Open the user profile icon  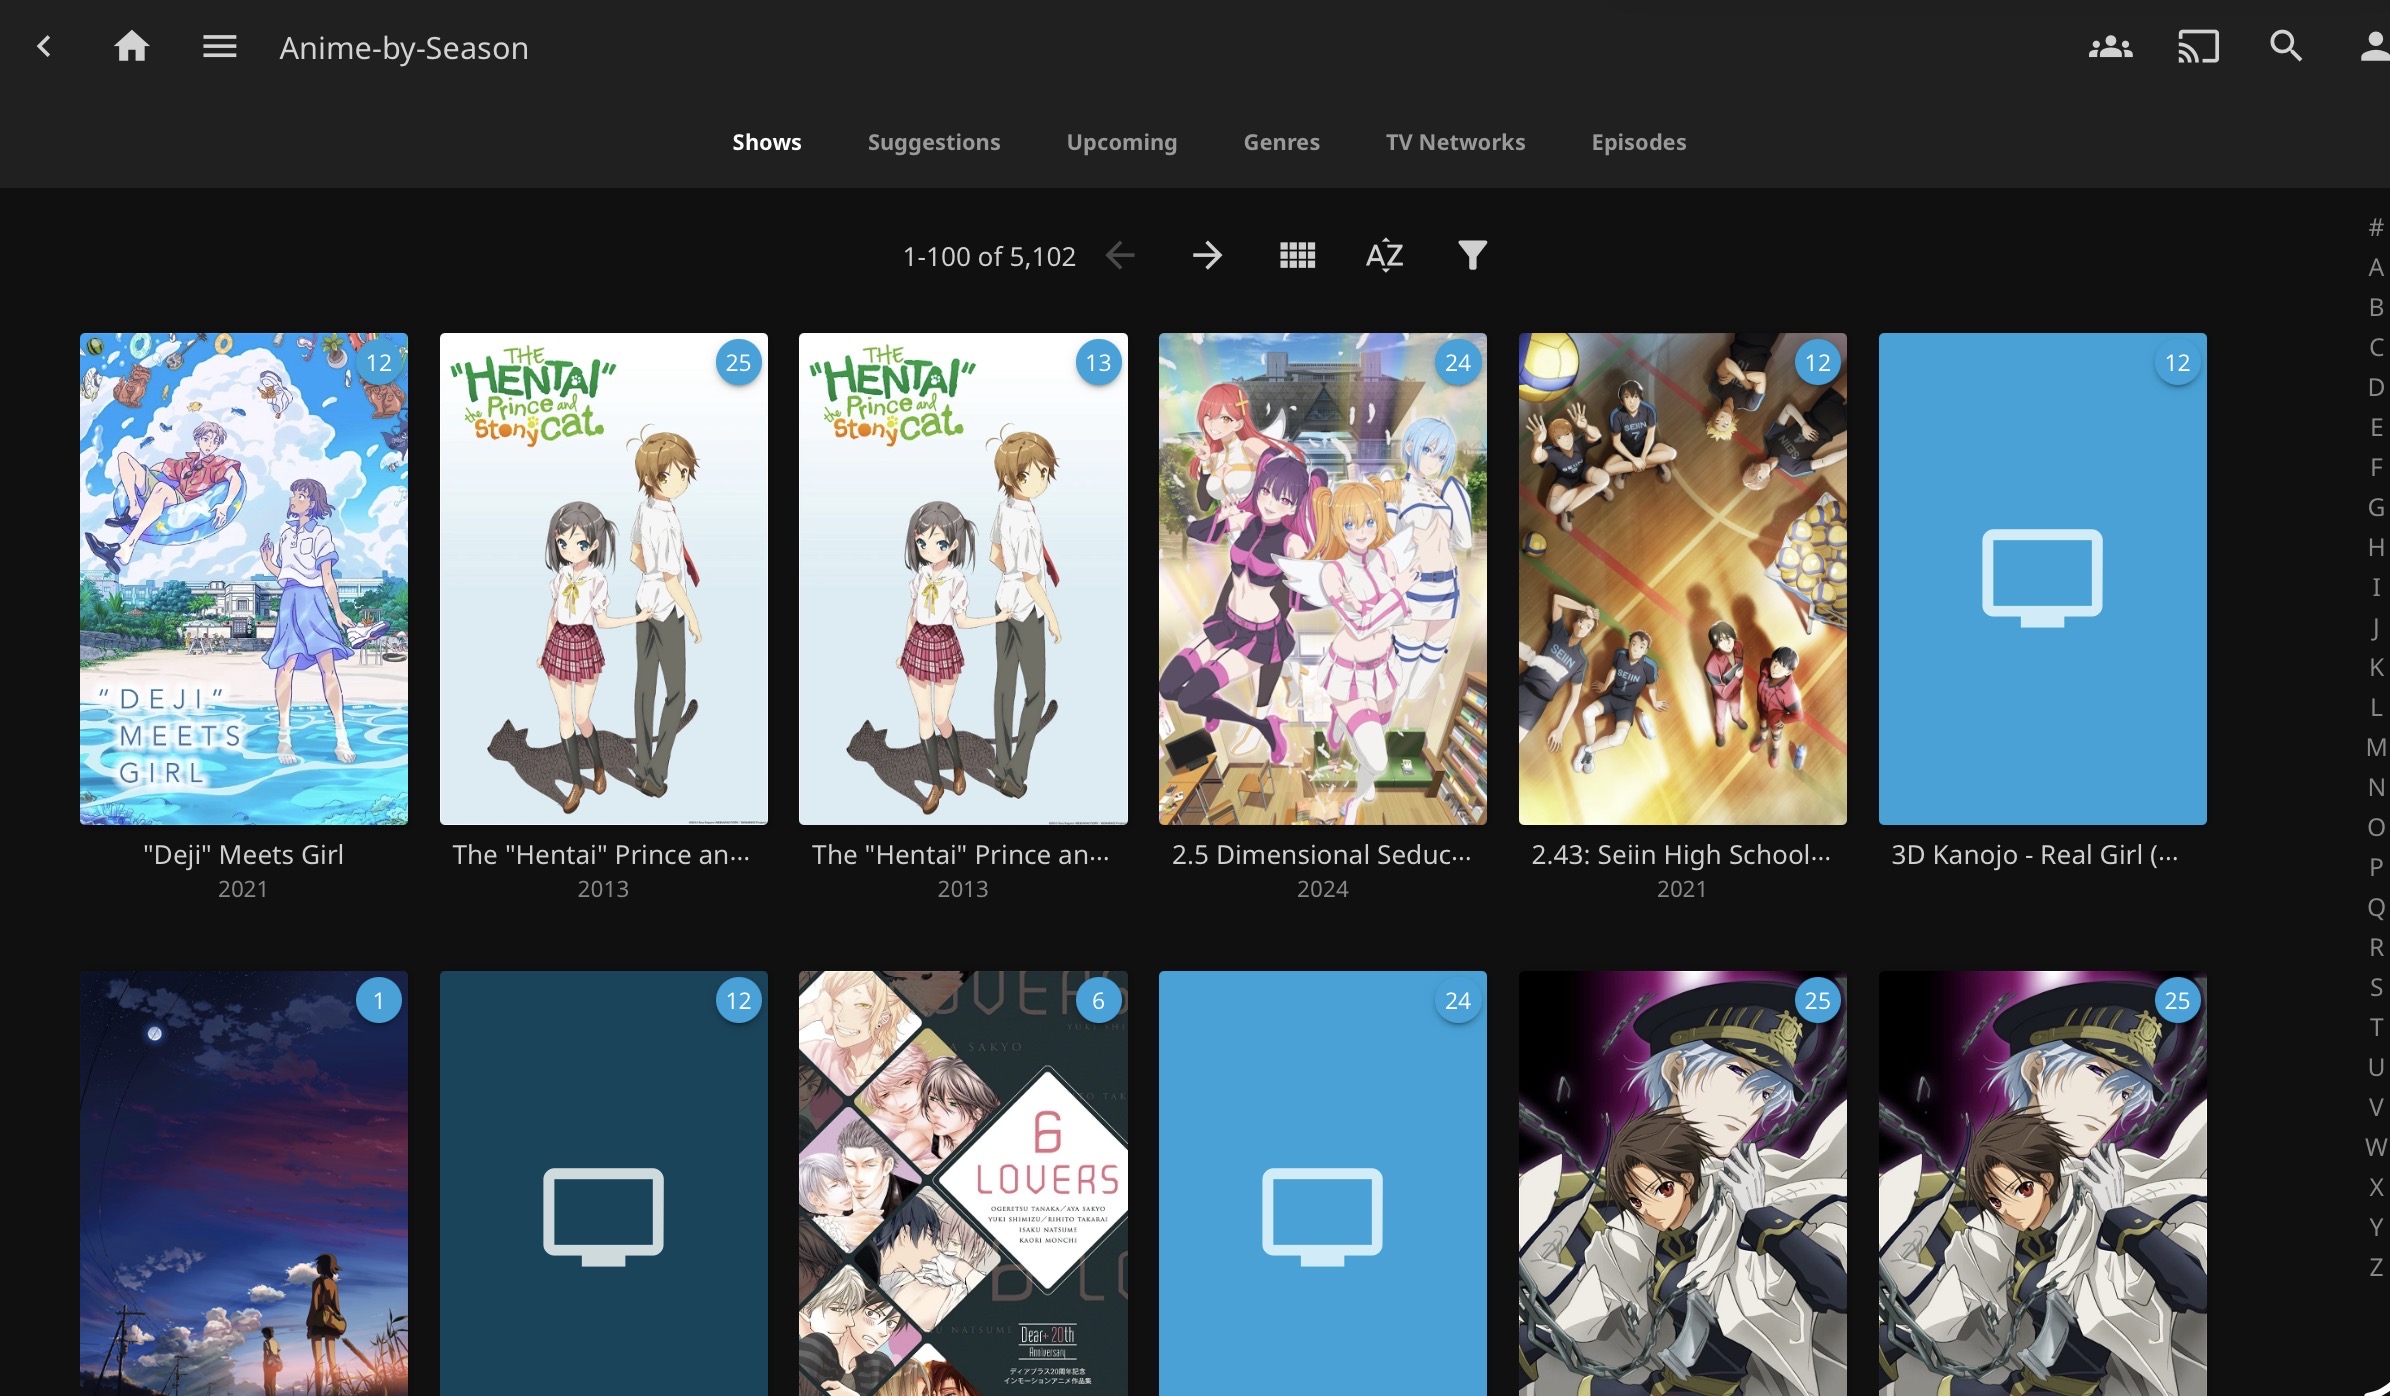[2374, 47]
